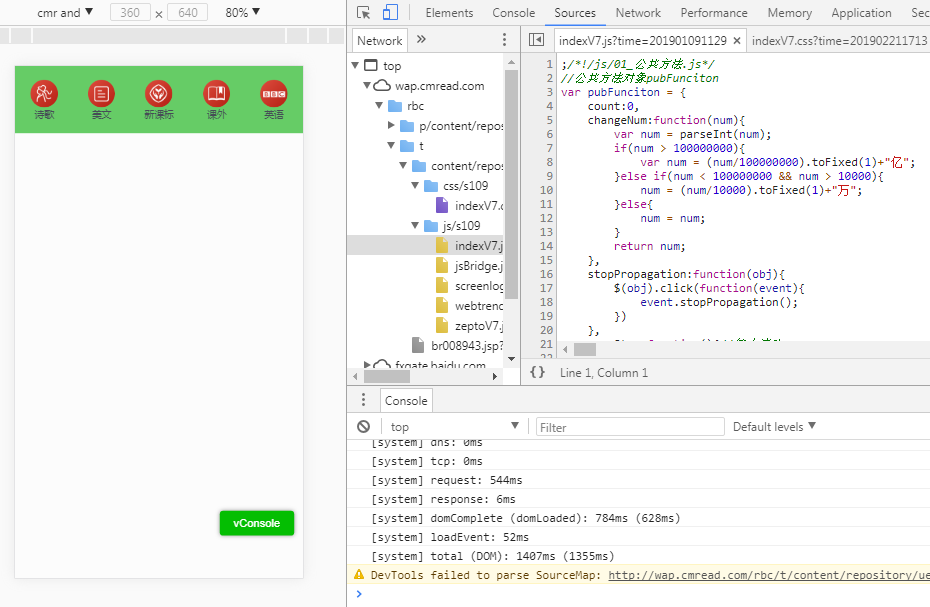Image resolution: width=930 pixels, height=607 pixels.
Task: Click the console Filter input field
Action: coord(630,427)
